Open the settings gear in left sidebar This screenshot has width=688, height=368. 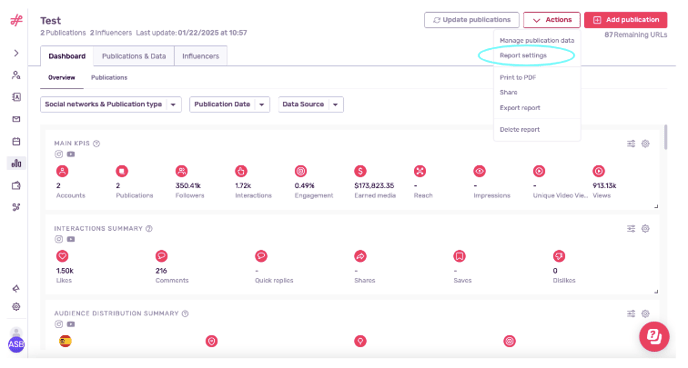16,307
